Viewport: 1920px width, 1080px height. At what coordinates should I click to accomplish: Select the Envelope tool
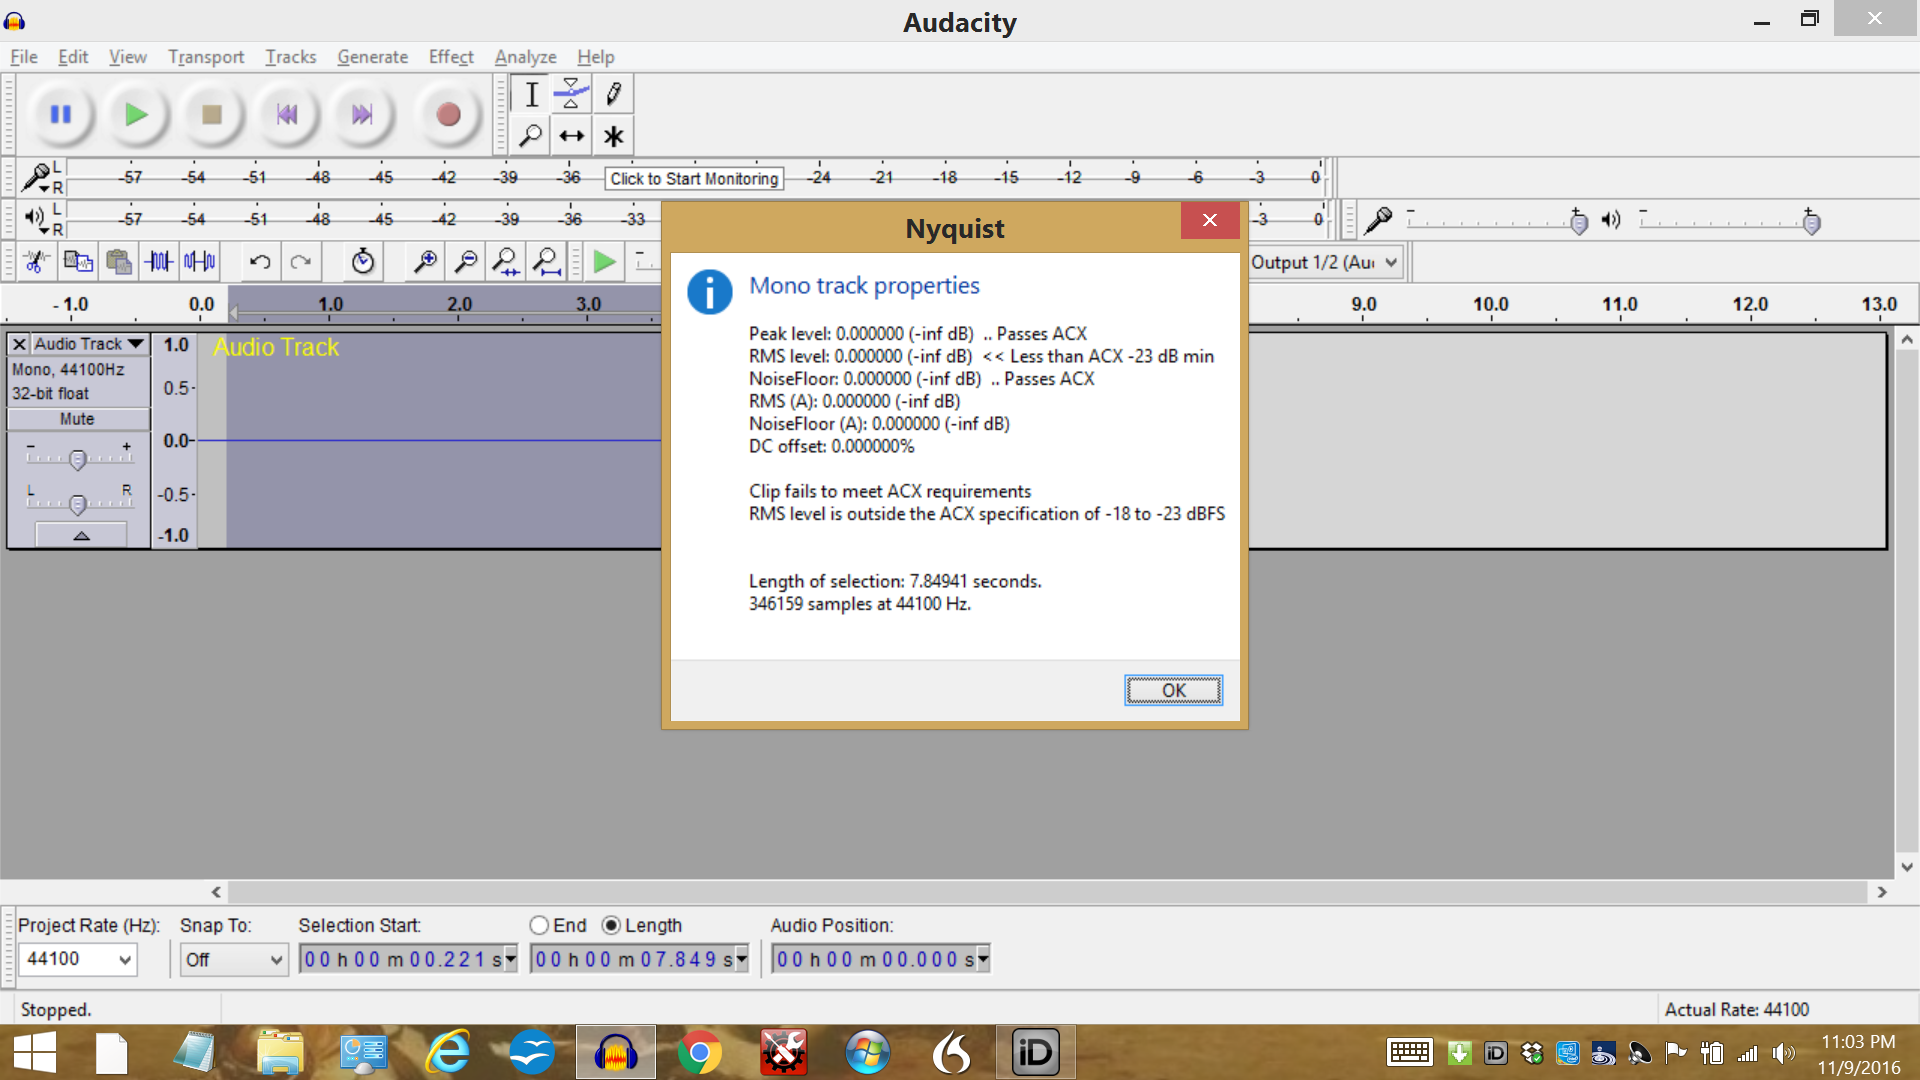571,93
